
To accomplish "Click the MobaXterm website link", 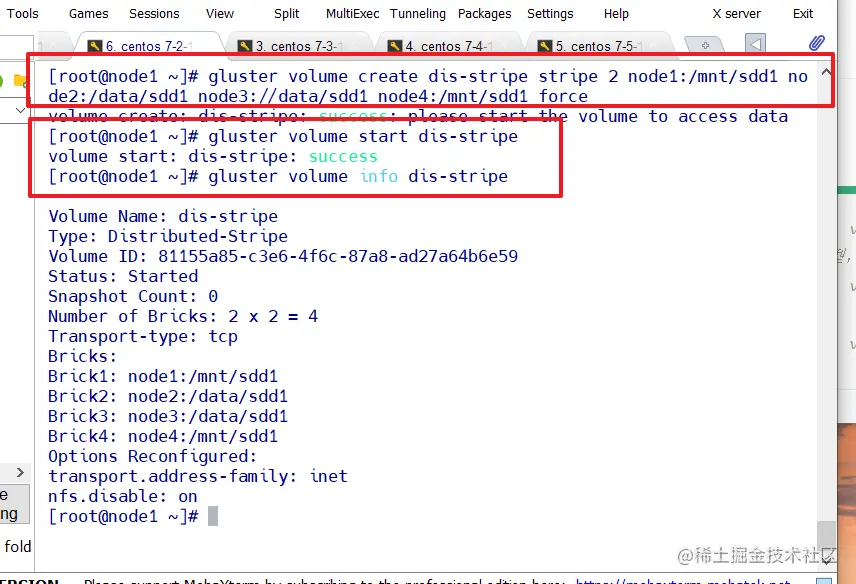I will point(683,581).
